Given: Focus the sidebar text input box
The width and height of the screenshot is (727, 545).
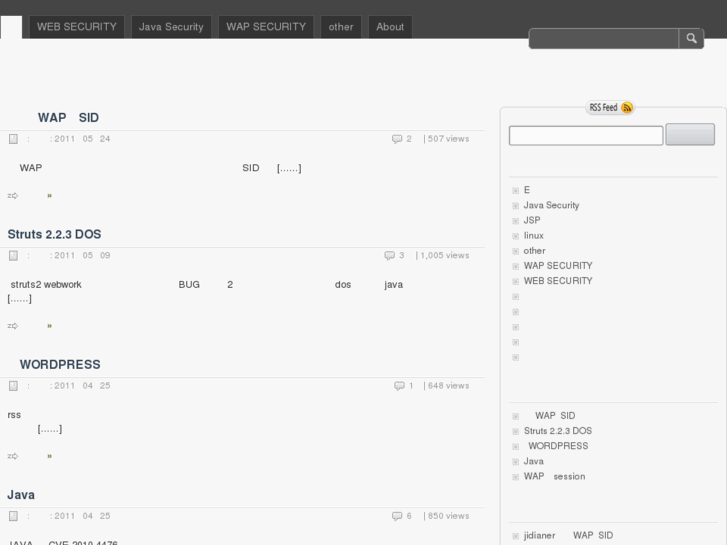Looking at the screenshot, I should coord(586,135).
